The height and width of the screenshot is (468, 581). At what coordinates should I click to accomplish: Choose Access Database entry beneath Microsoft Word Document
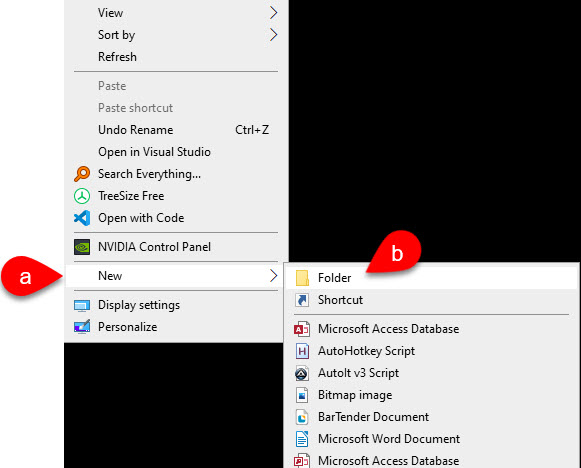[431, 461]
